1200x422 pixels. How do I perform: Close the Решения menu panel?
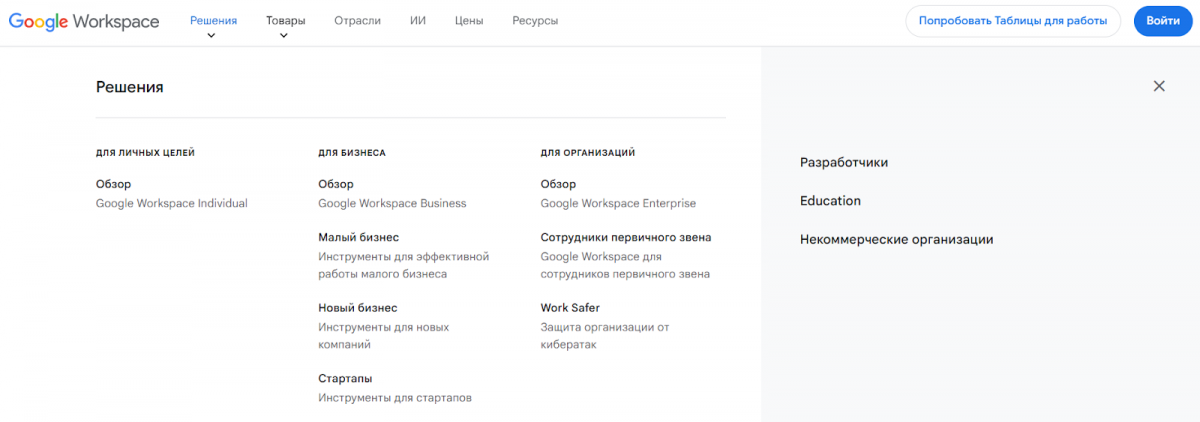pyautogui.click(x=1159, y=86)
